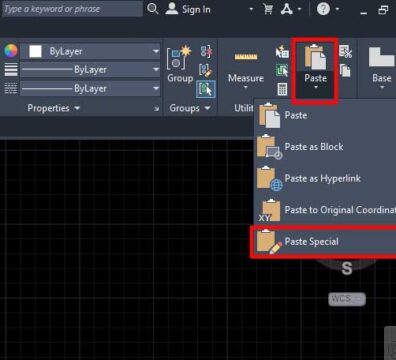This screenshot has height=360, width=396.
Task: Click the lineweight lines icon
Action: click(x=11, y=70)
